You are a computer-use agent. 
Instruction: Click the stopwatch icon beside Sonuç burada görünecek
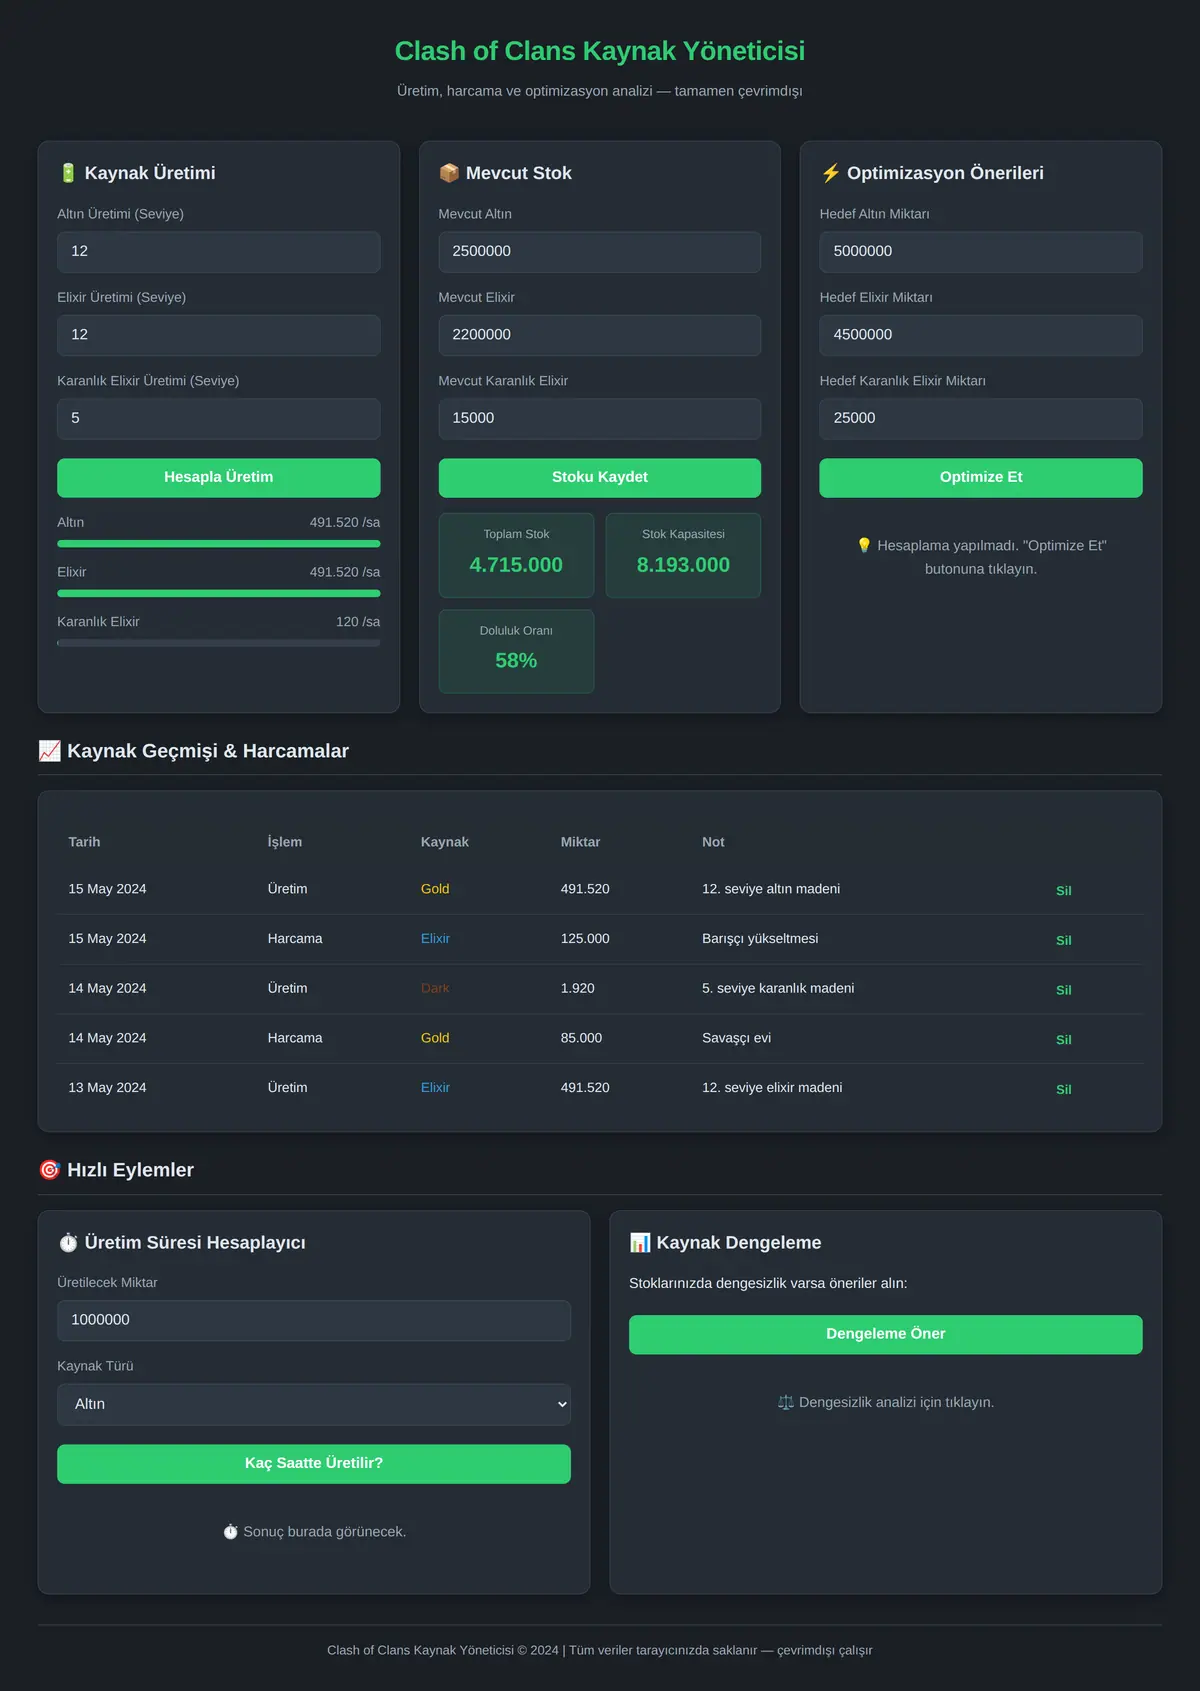230,1532
